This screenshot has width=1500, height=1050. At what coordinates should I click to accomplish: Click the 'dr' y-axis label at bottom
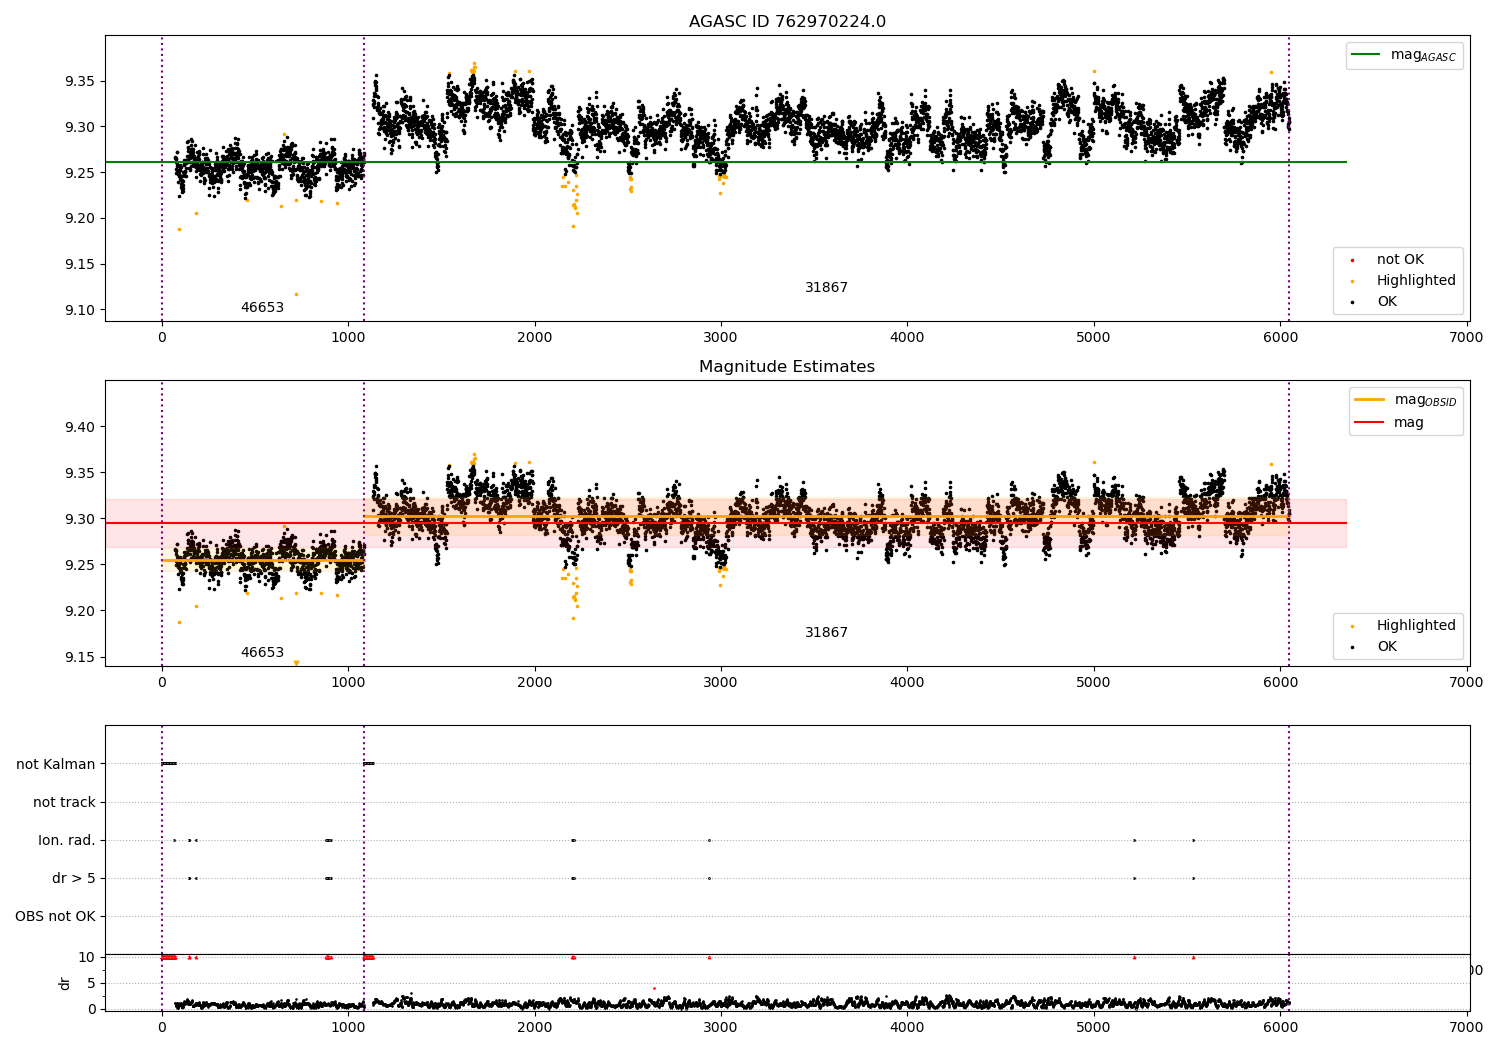coord(65,983)
